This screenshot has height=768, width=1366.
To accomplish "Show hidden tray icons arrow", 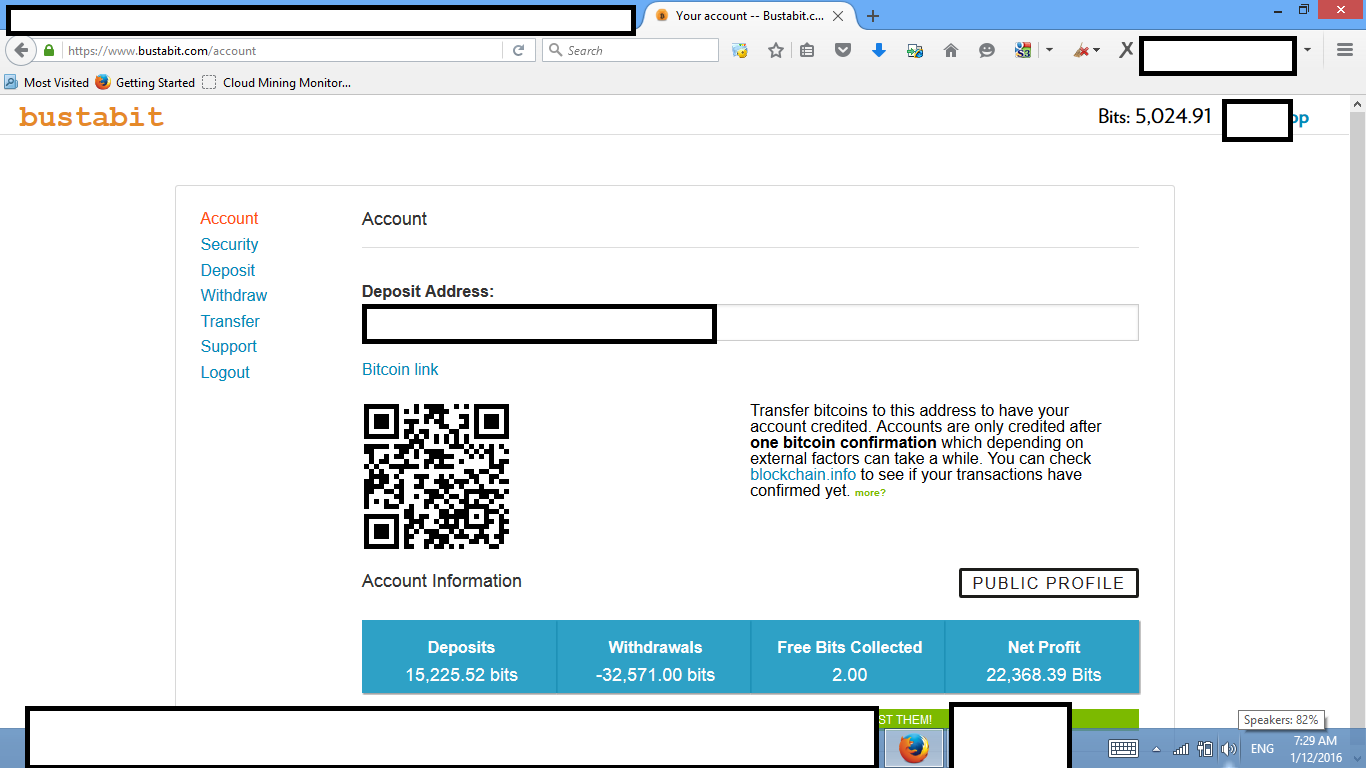I will pyautogui.click(x=1157, y=748).
